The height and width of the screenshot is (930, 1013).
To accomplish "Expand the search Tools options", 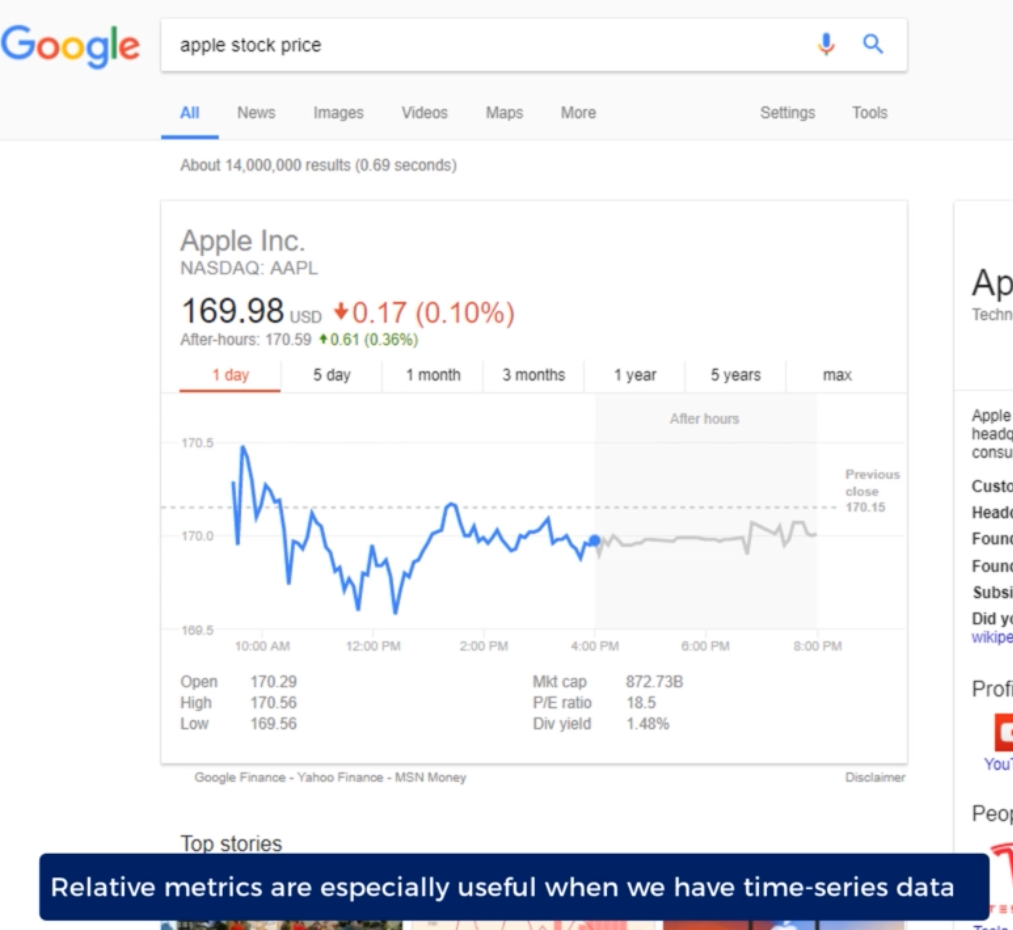I will pyautogui.click(x=869, y=113).
